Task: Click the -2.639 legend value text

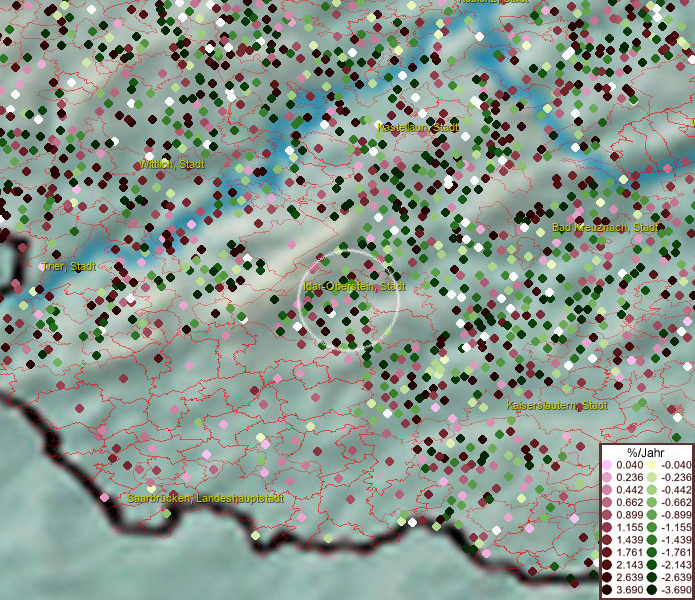Action: click(676, 577)
